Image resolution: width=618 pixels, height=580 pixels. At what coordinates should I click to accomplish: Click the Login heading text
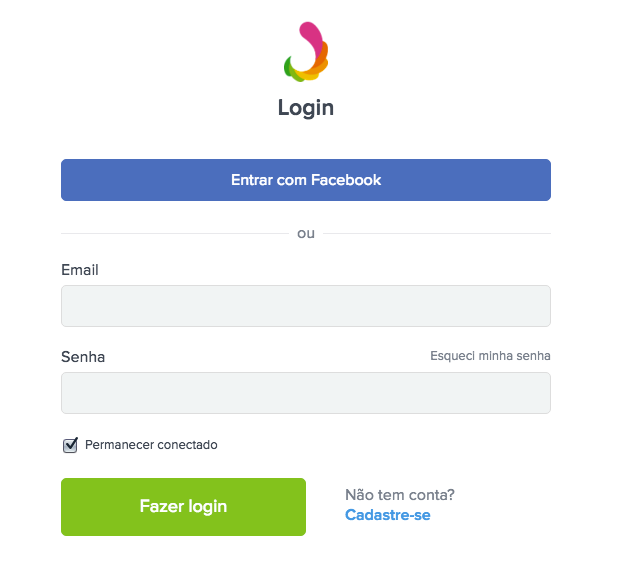click(x=306, y=108)
